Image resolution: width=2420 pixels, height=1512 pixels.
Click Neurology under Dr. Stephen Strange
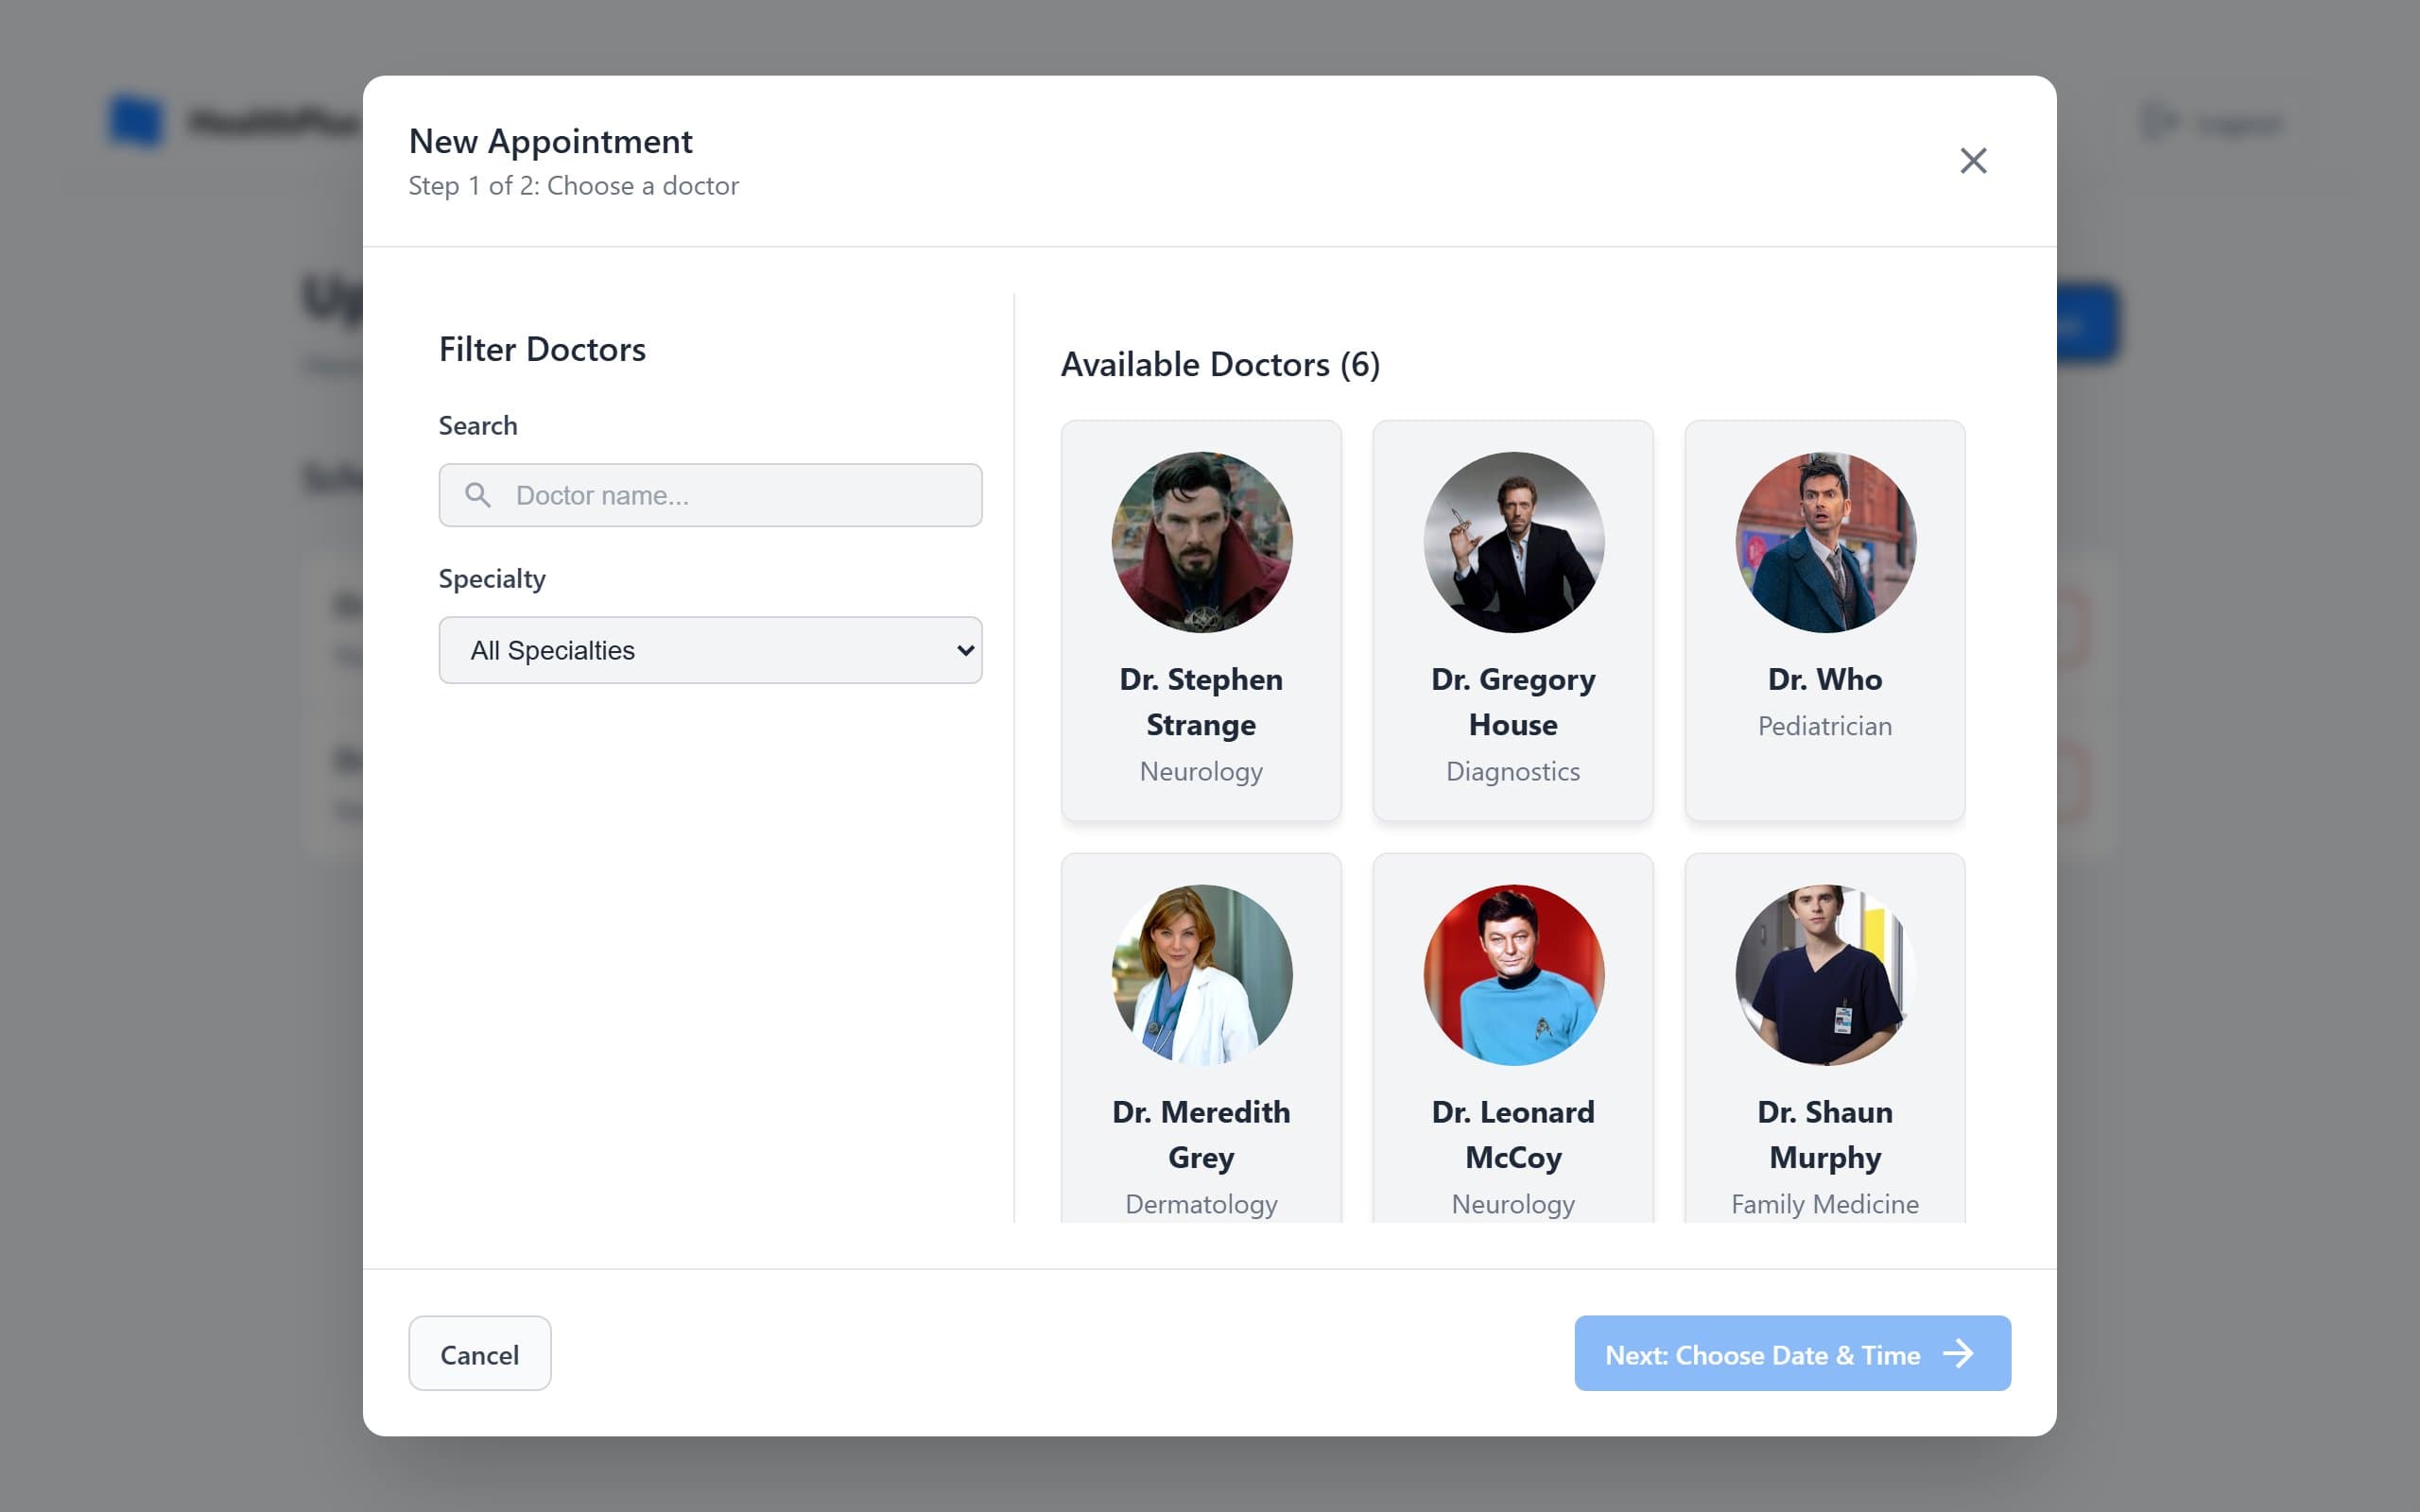point(1201,771)
